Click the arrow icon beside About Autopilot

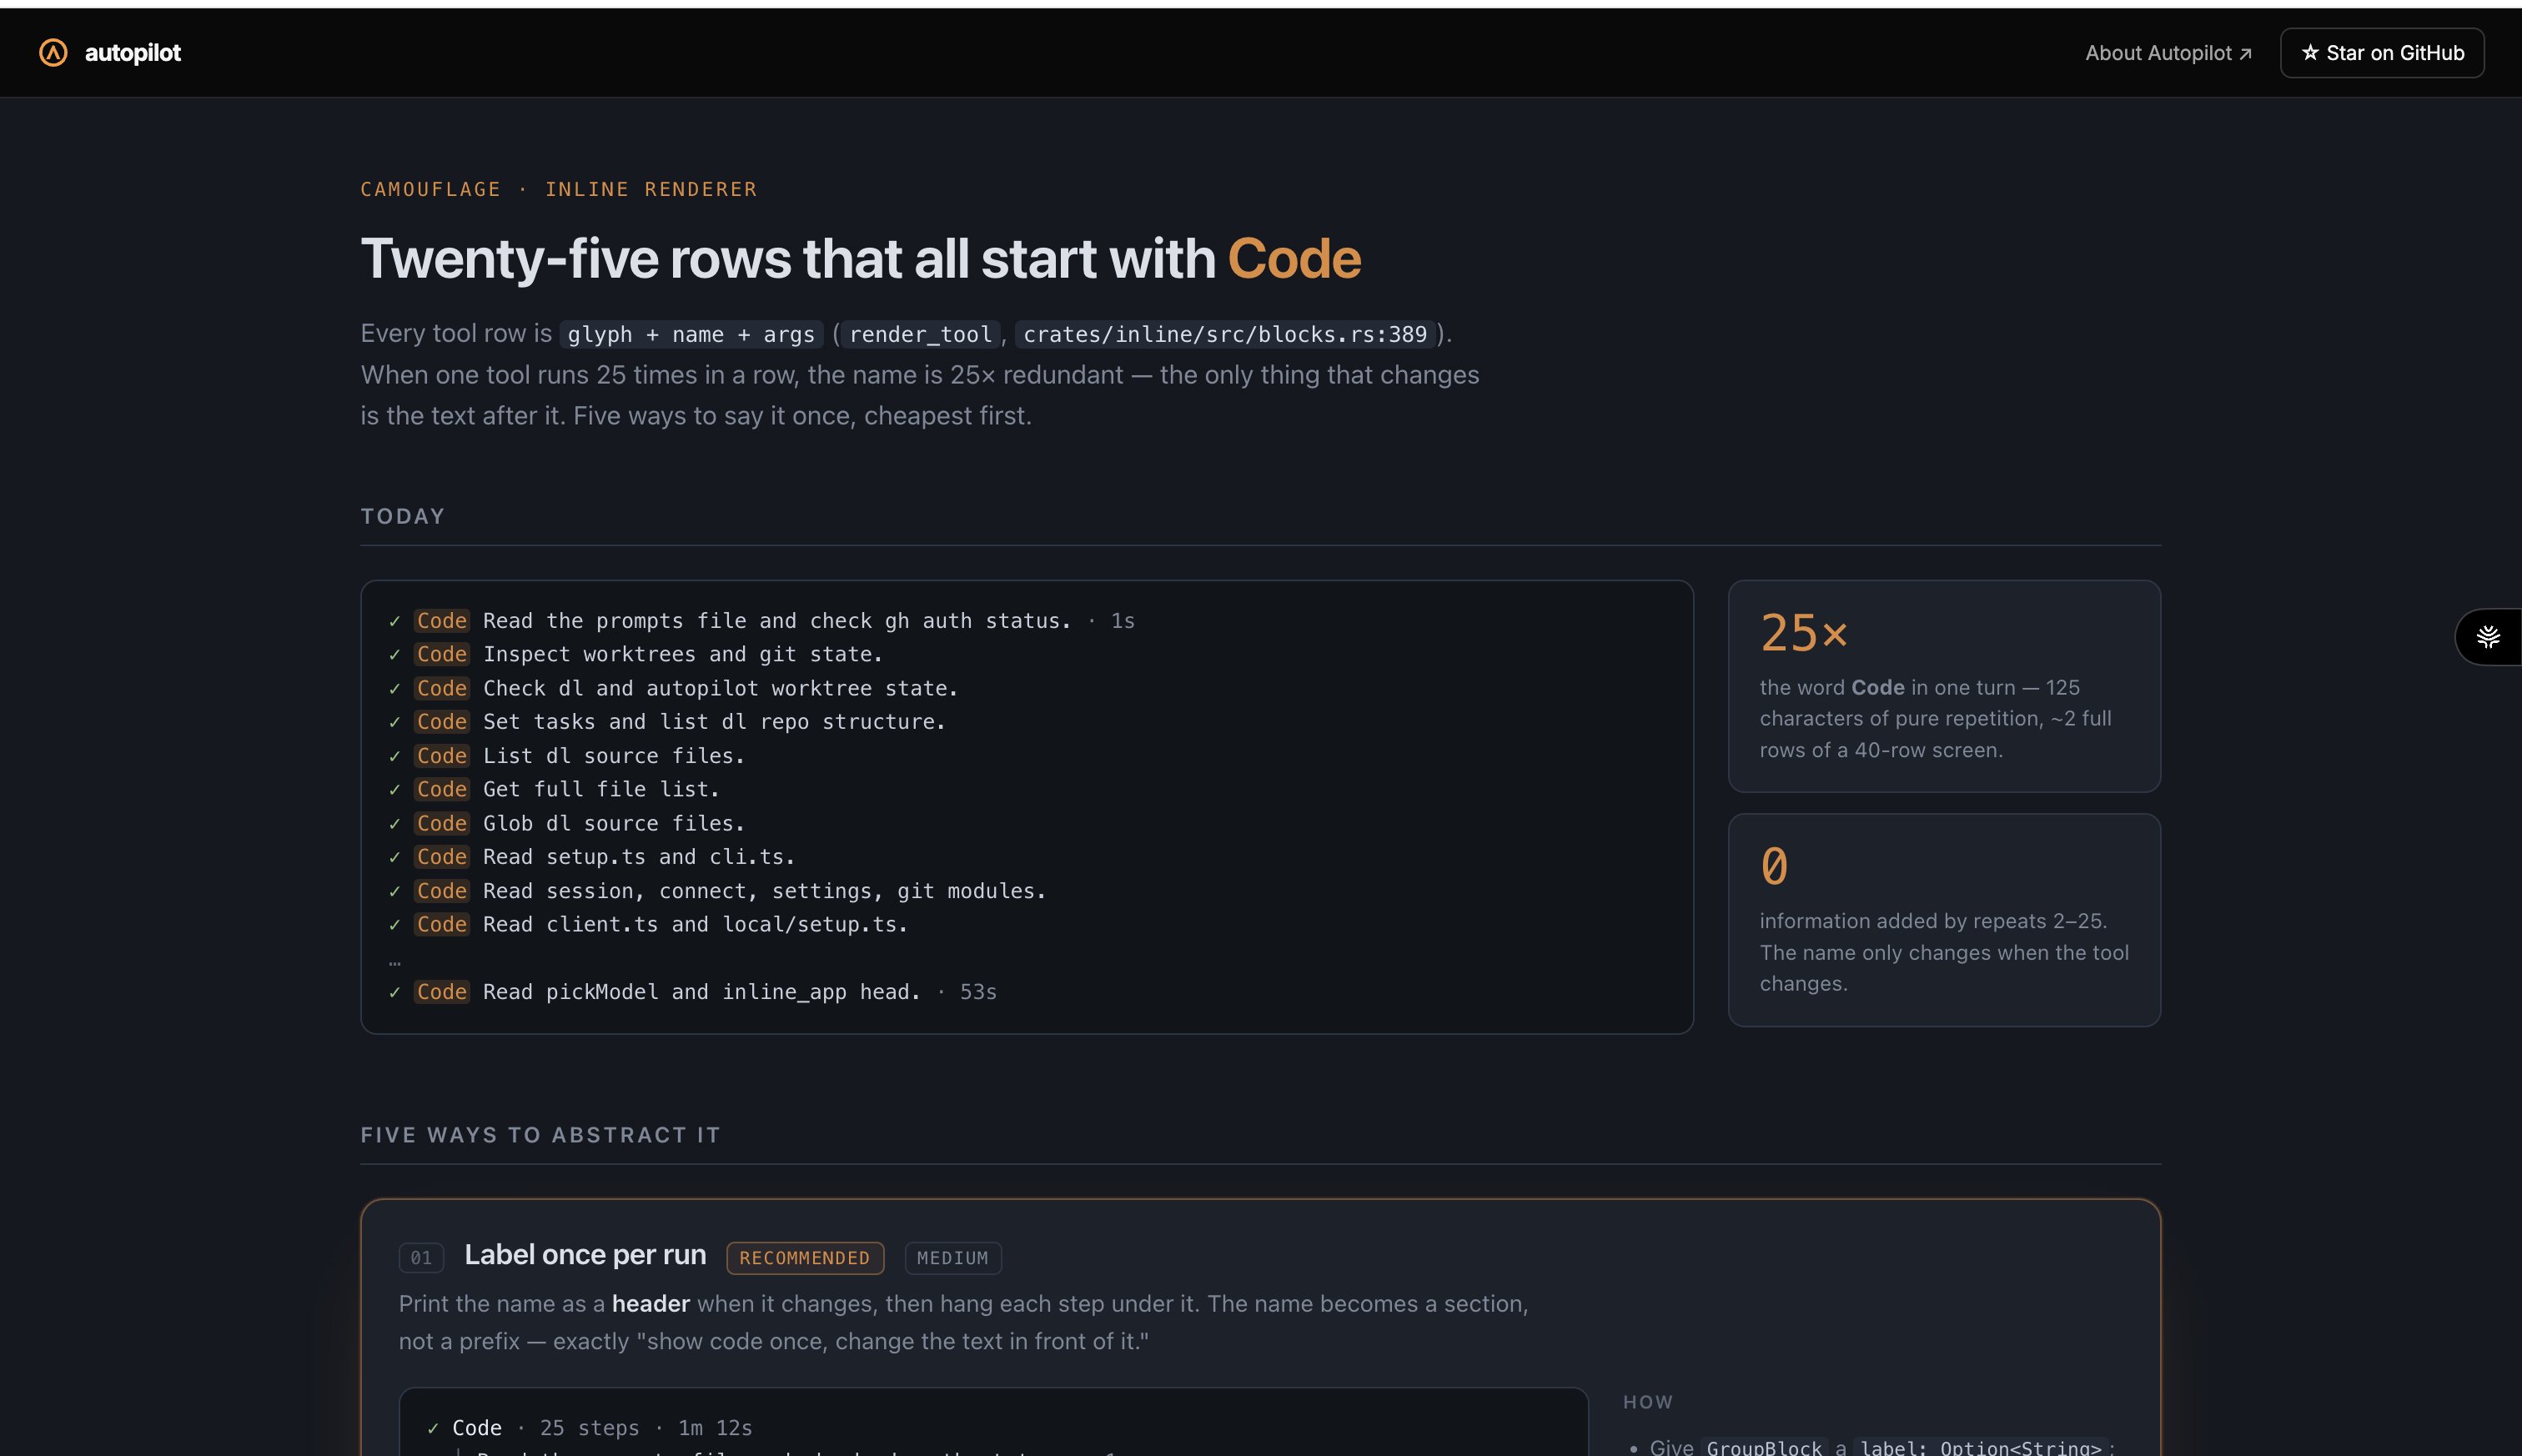[x=2245, y=54]
